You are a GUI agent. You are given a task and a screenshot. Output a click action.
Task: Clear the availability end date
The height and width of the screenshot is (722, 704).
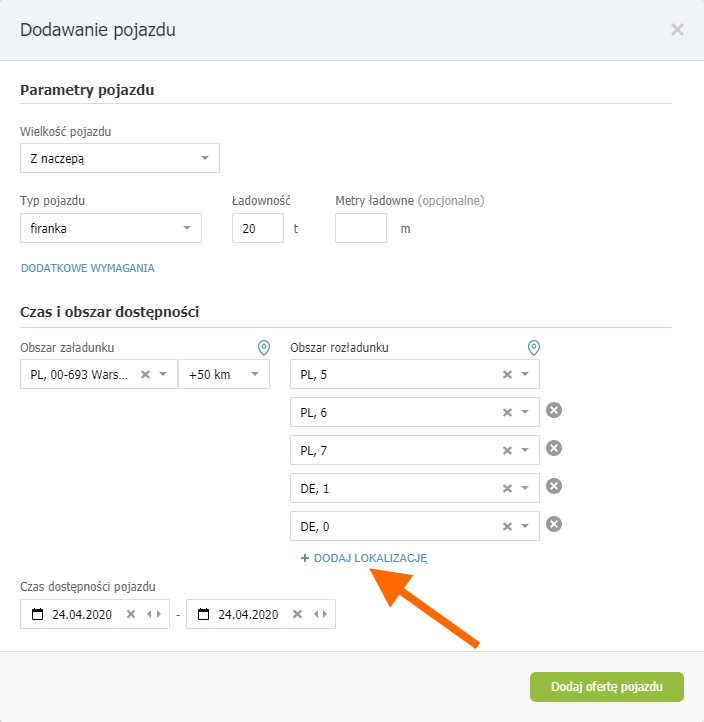[x=297, y=614]
